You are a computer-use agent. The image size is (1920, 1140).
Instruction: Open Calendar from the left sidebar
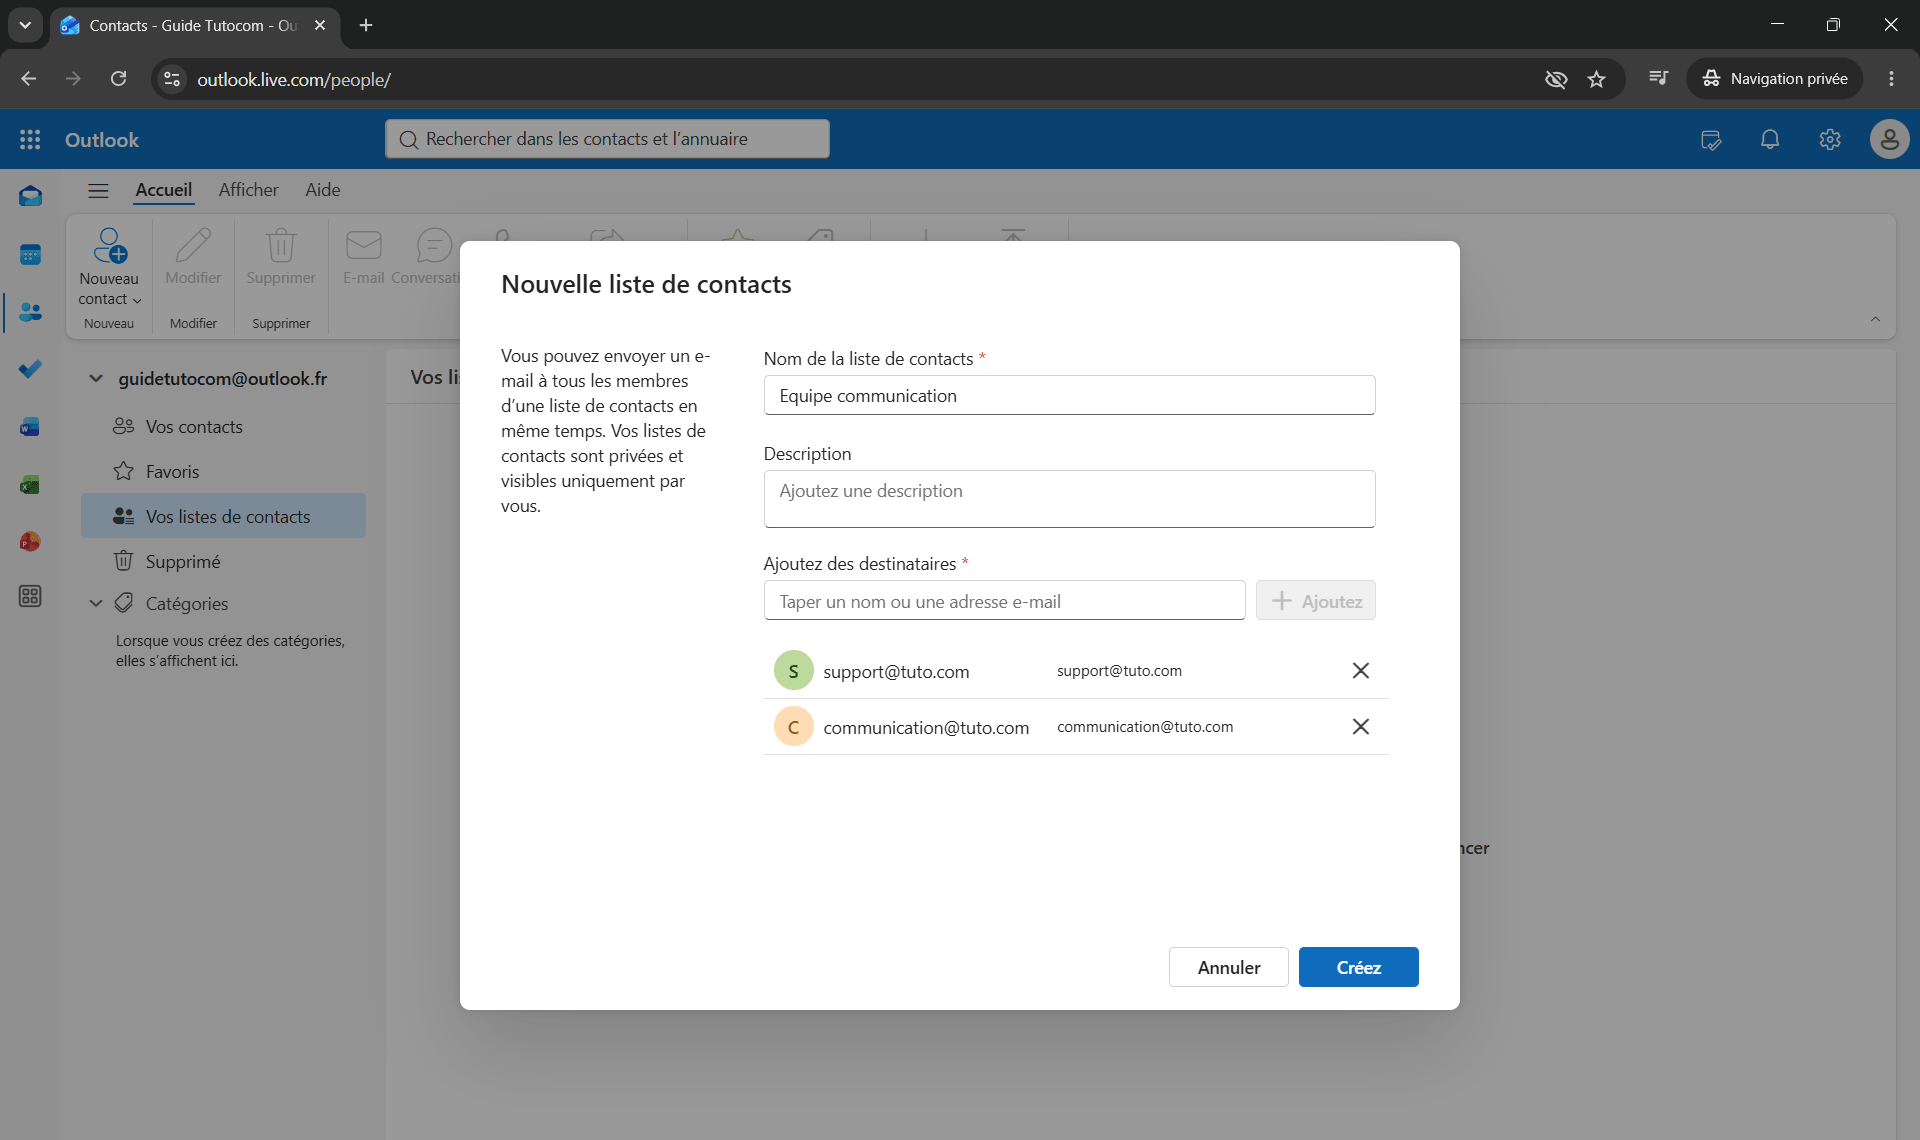30,255
